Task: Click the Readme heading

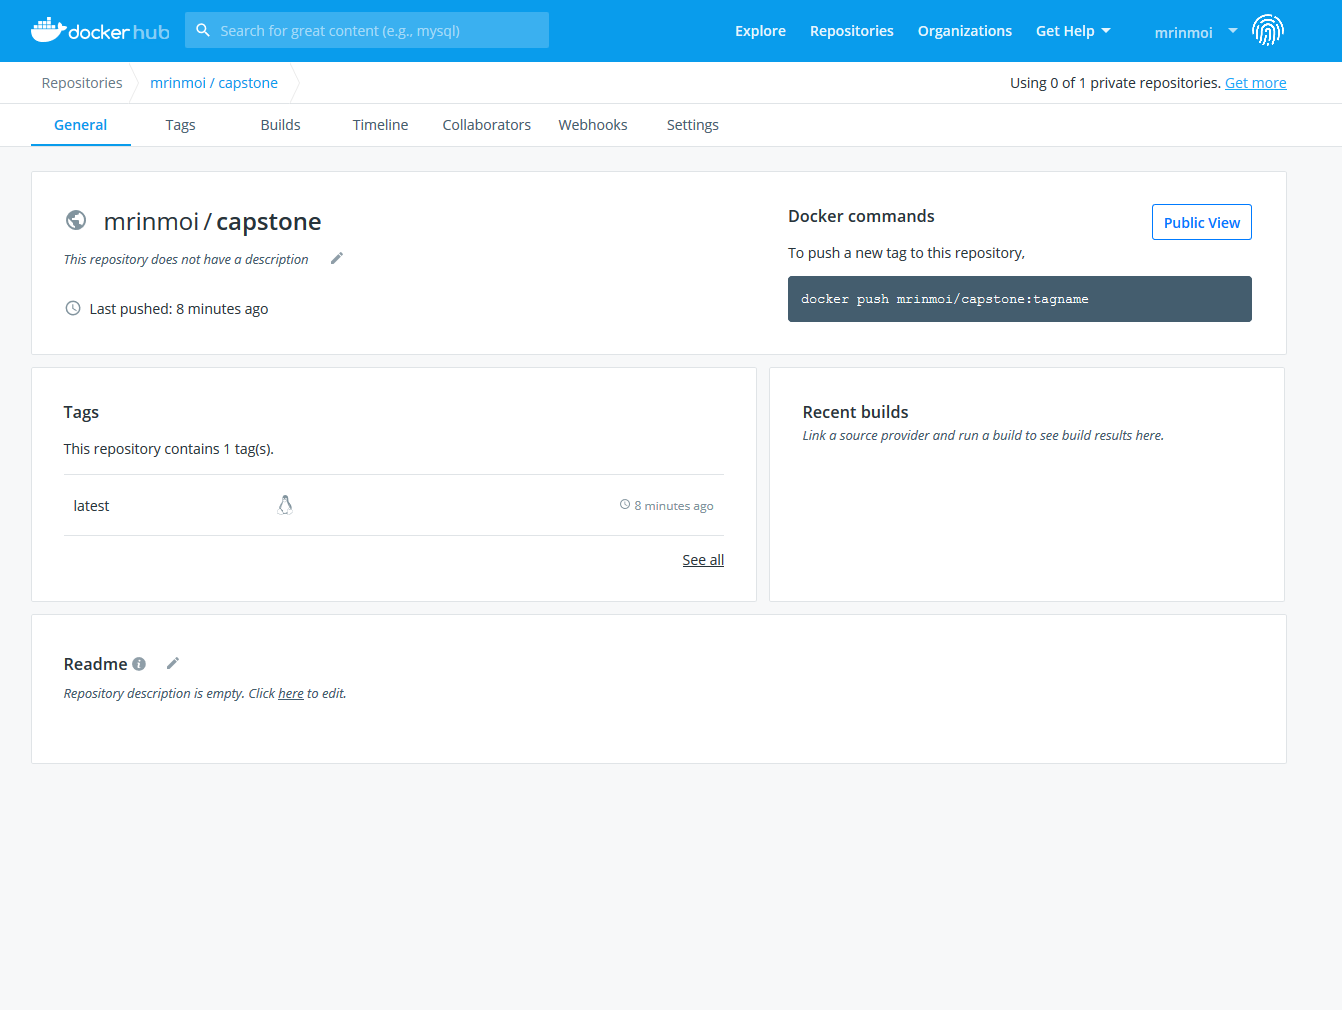Action: point(95,664)
